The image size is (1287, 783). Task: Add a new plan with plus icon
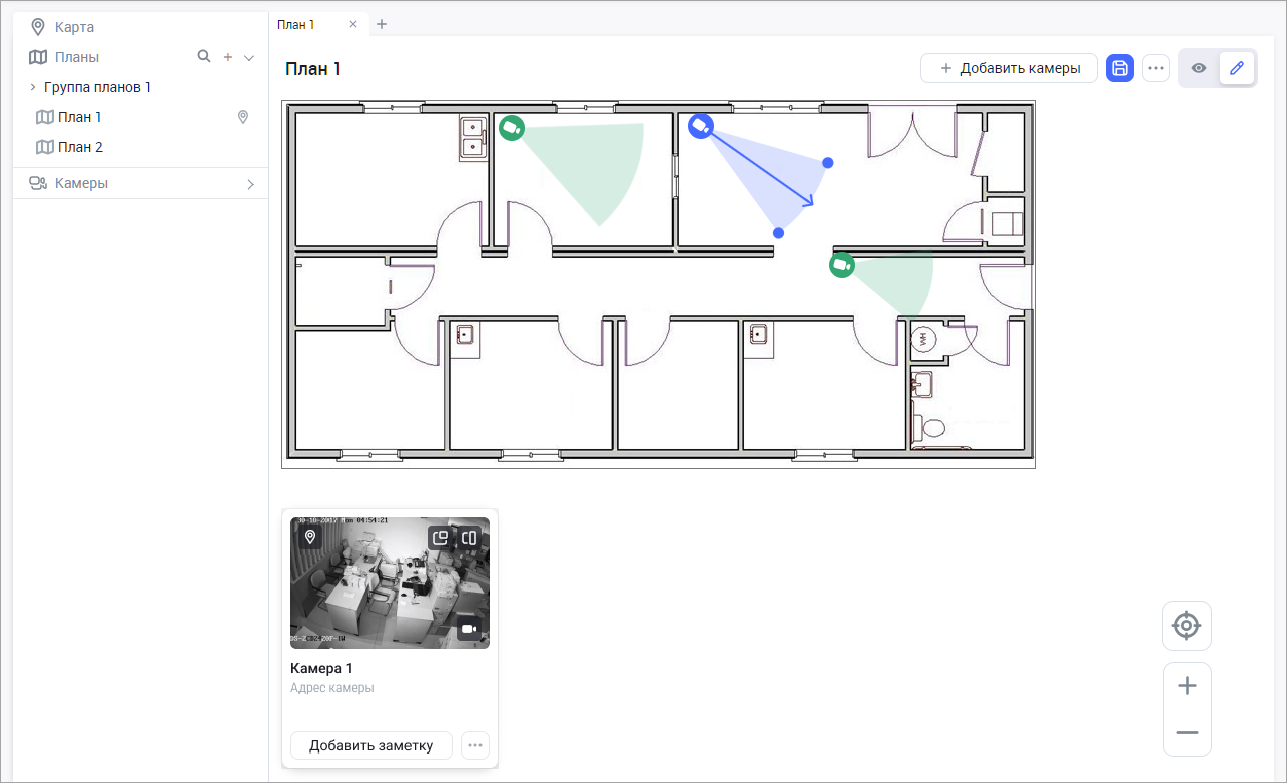227,58
